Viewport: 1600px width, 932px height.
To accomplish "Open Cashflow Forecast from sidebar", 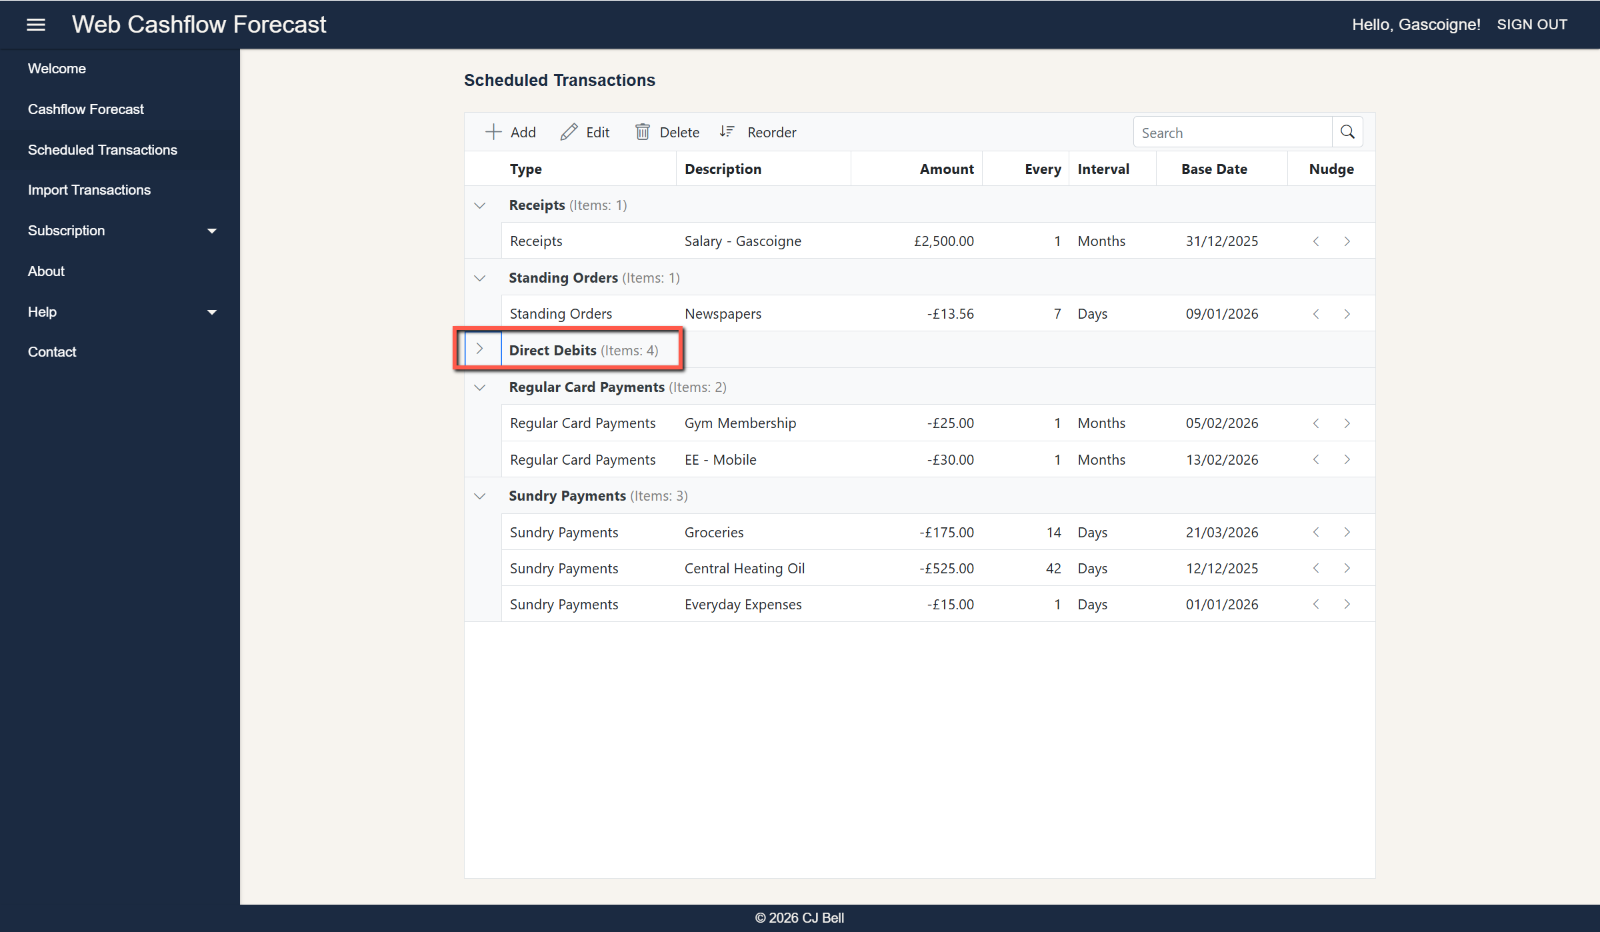I will [x=86, y=109].
